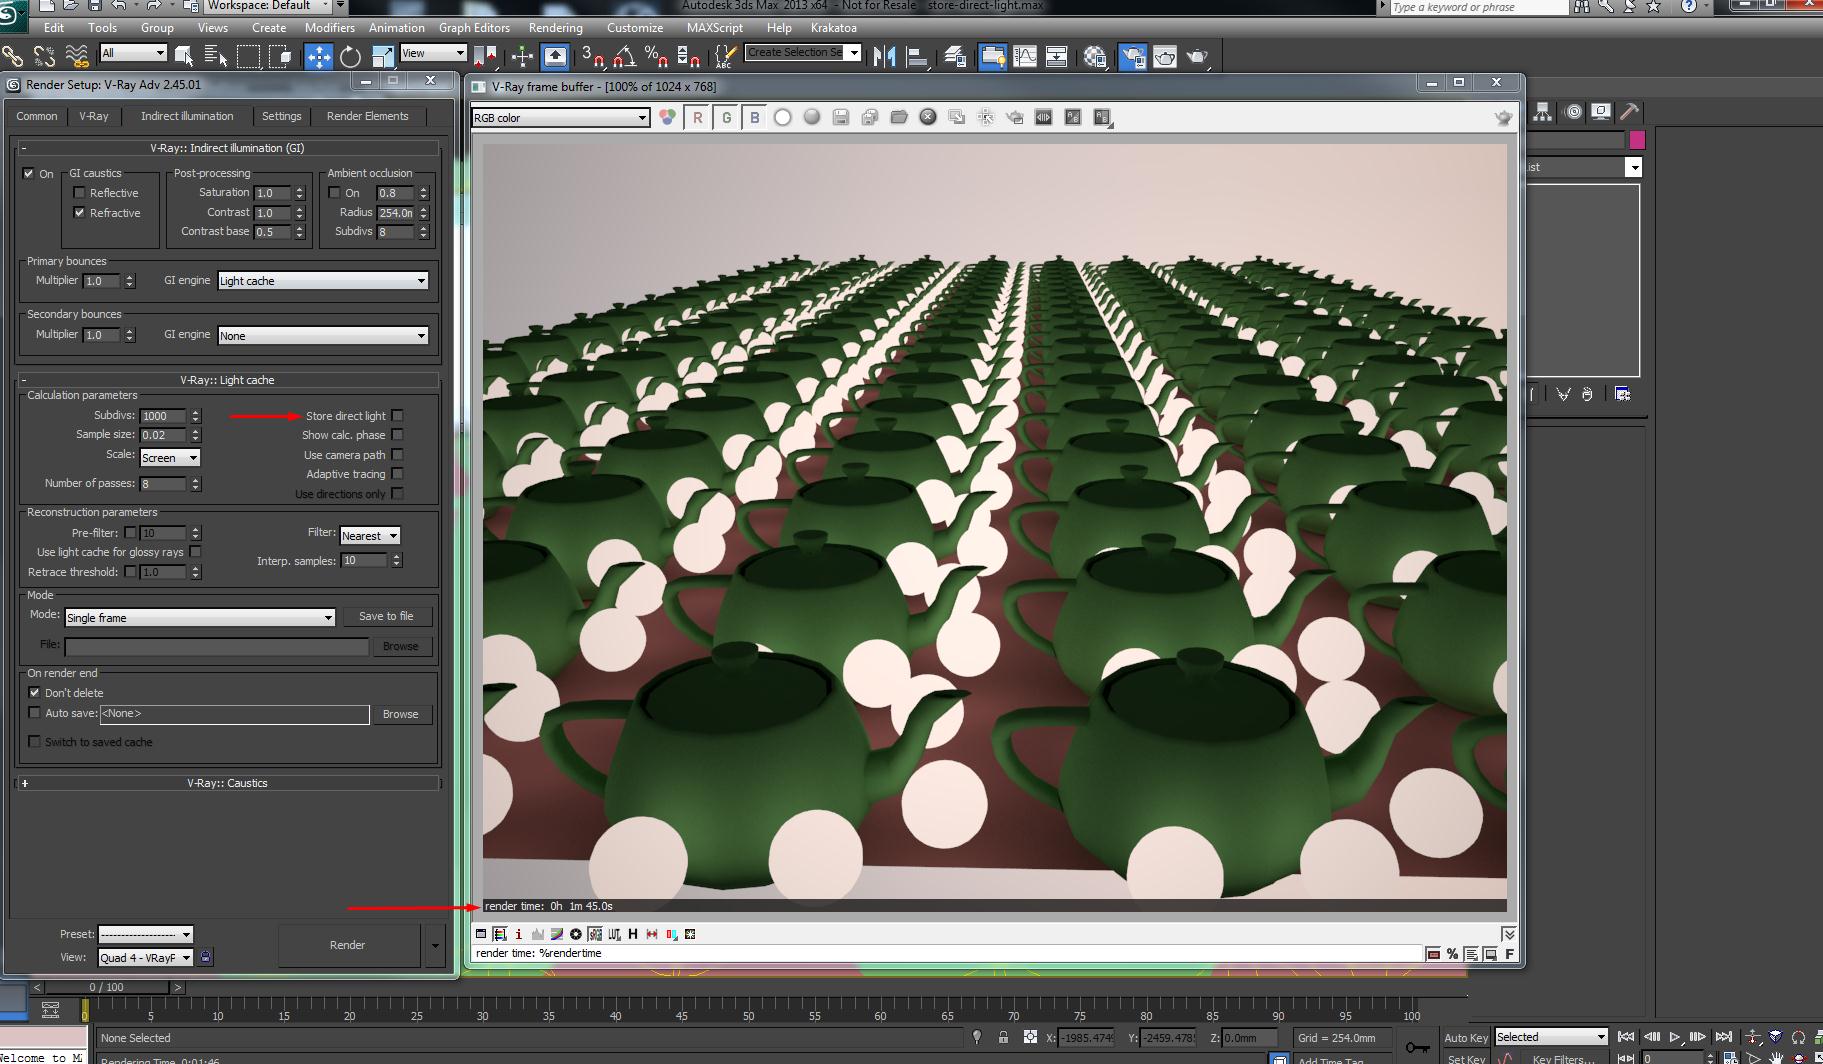Click the H icon in frame buffer bottom toolbar

(x=633, y=934)
